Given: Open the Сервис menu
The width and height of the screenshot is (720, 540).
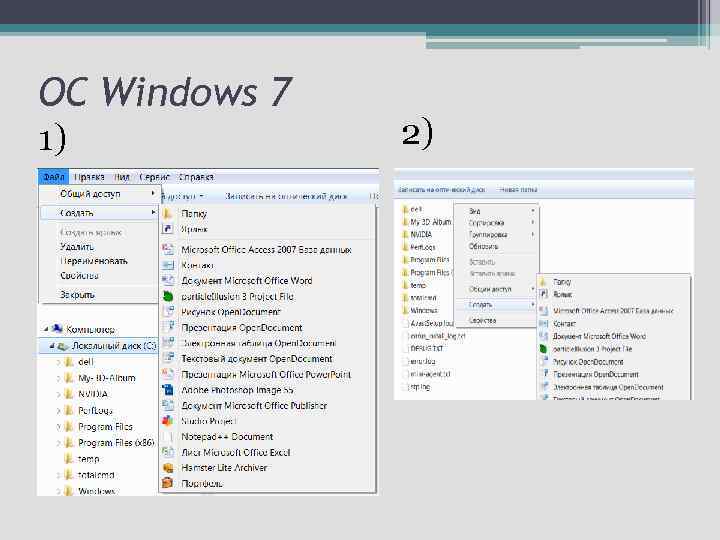Looking at the screenshot, I should tap(155, 177).
